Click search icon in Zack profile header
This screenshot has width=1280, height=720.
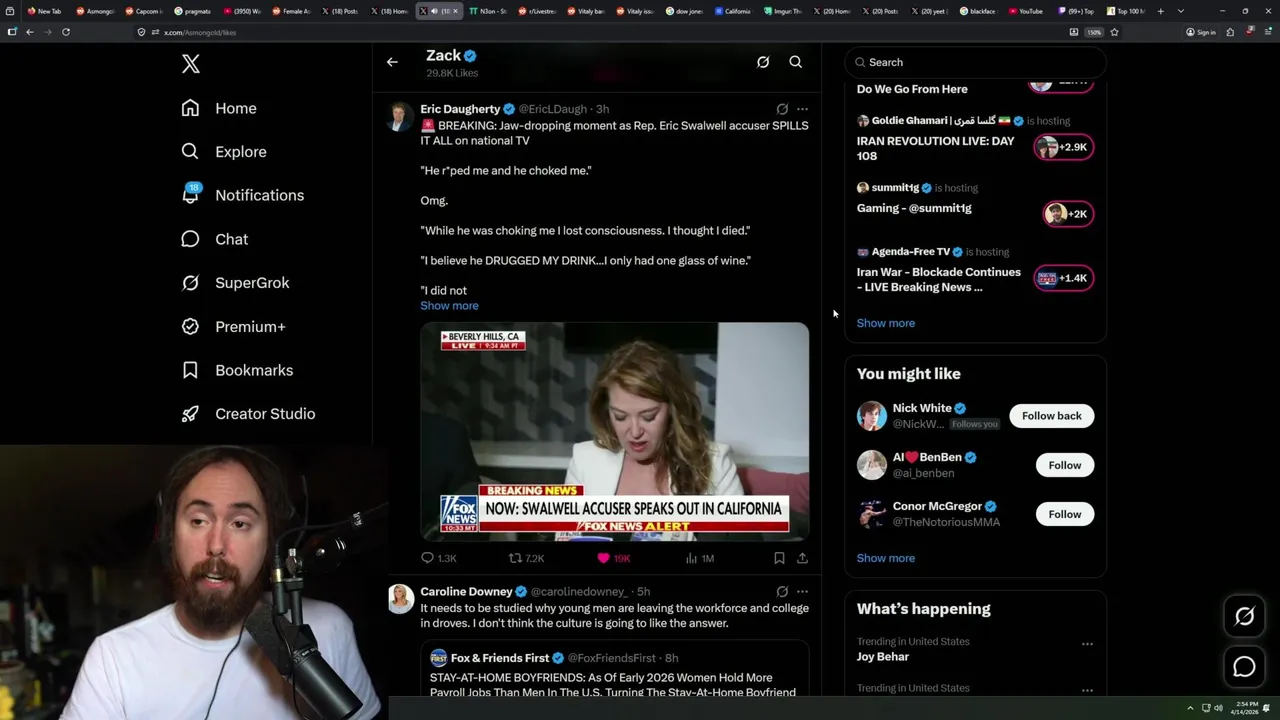tap(796, 62)
